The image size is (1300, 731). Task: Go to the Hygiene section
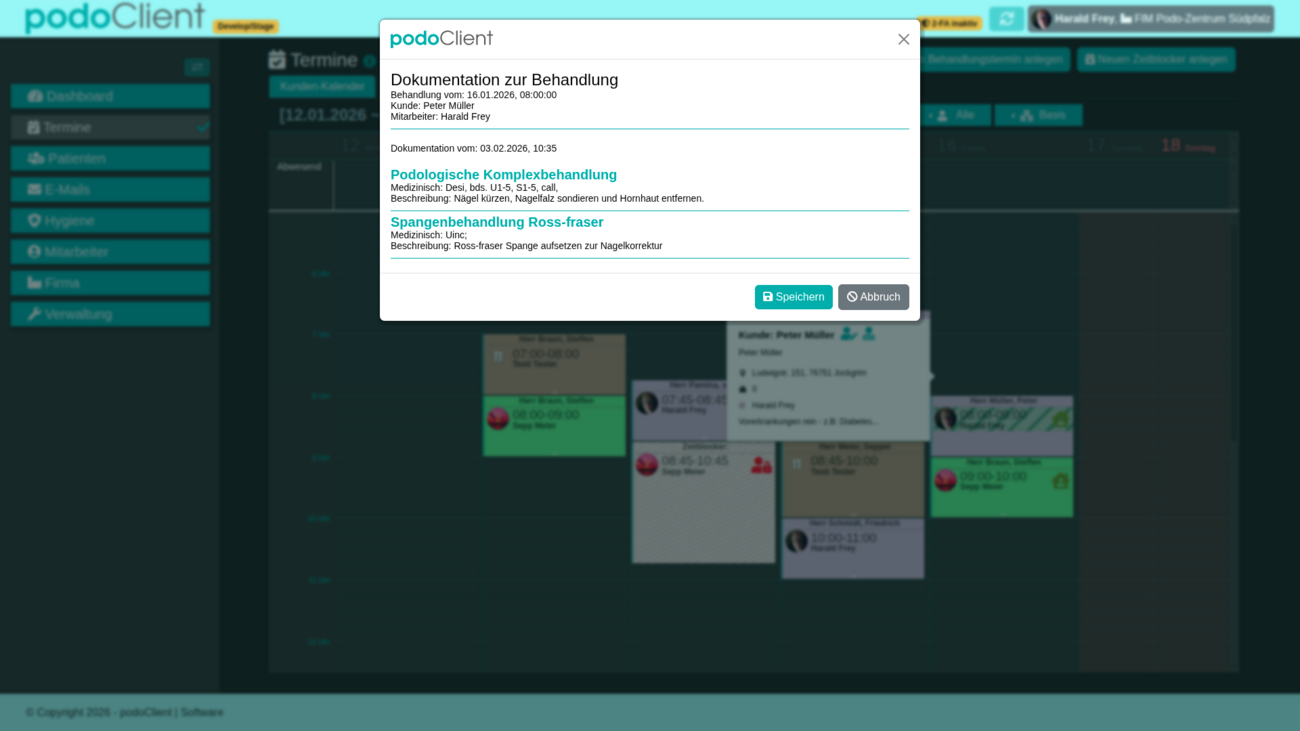[110, 220]
